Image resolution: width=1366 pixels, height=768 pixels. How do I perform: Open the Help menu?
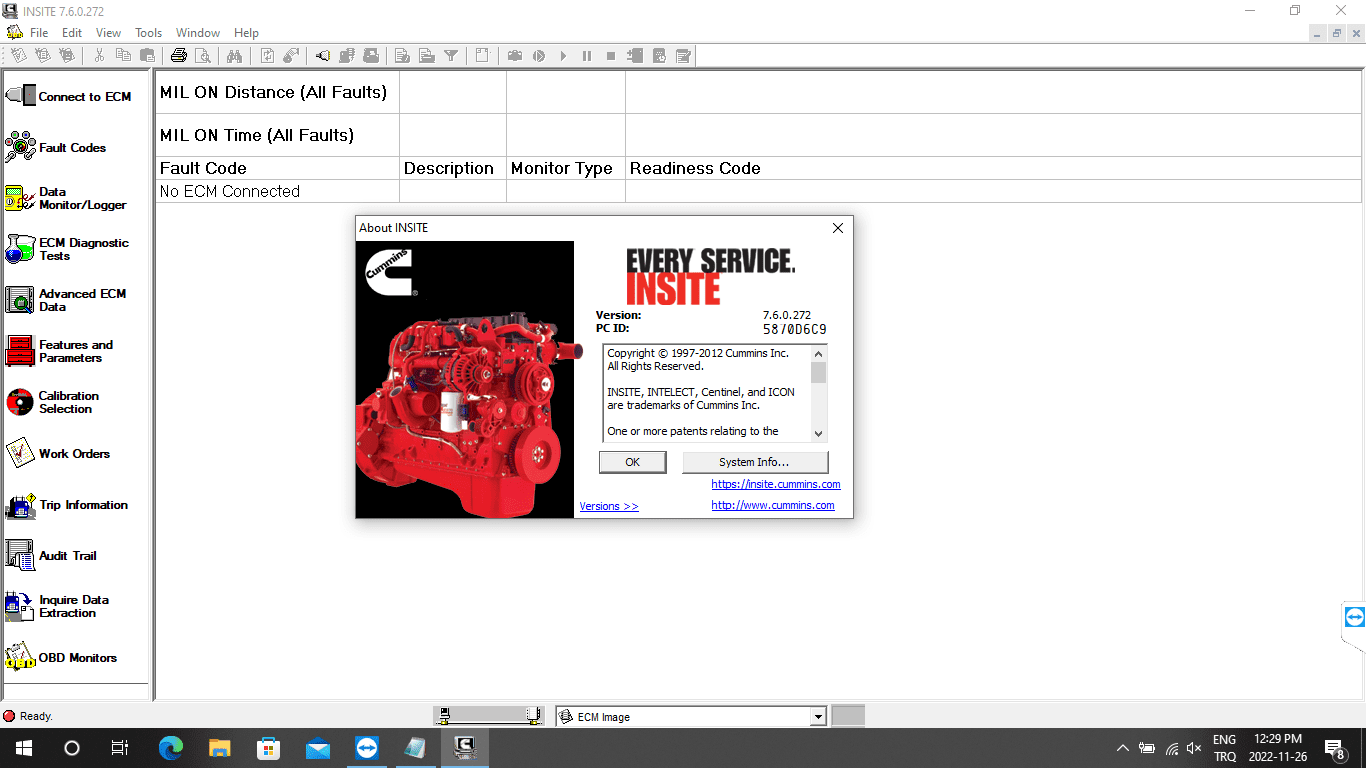(246, 33)
